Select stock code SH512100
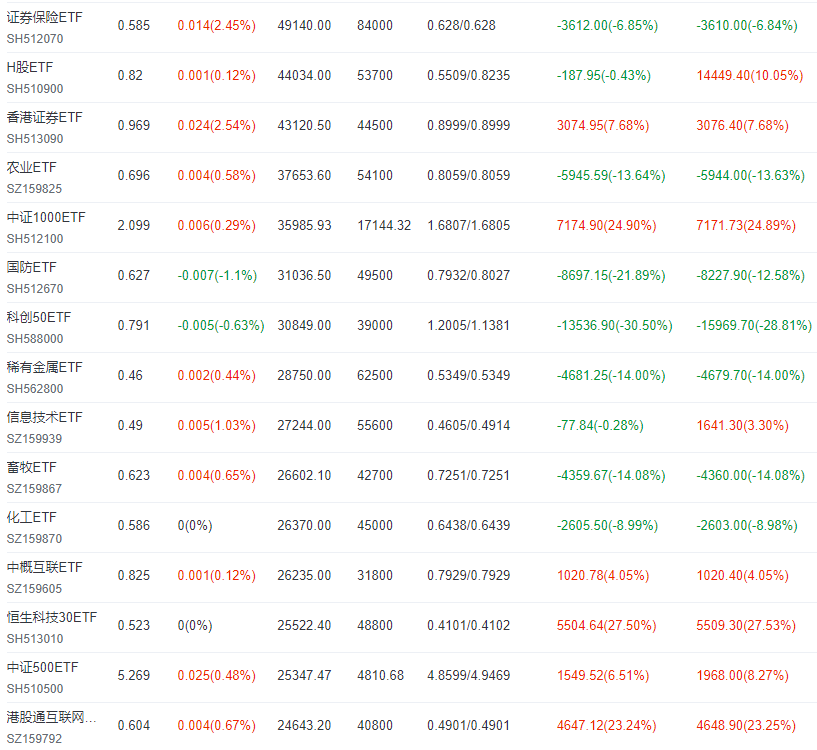This screenshot has width=817, height=750. coord(35,239)
